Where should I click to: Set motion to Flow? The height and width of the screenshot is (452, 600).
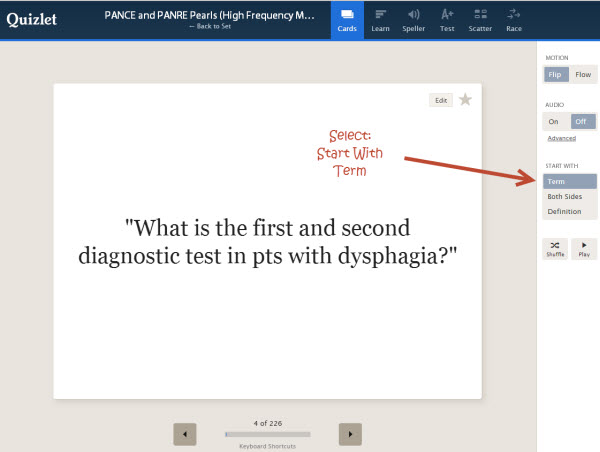coord(583,75)
